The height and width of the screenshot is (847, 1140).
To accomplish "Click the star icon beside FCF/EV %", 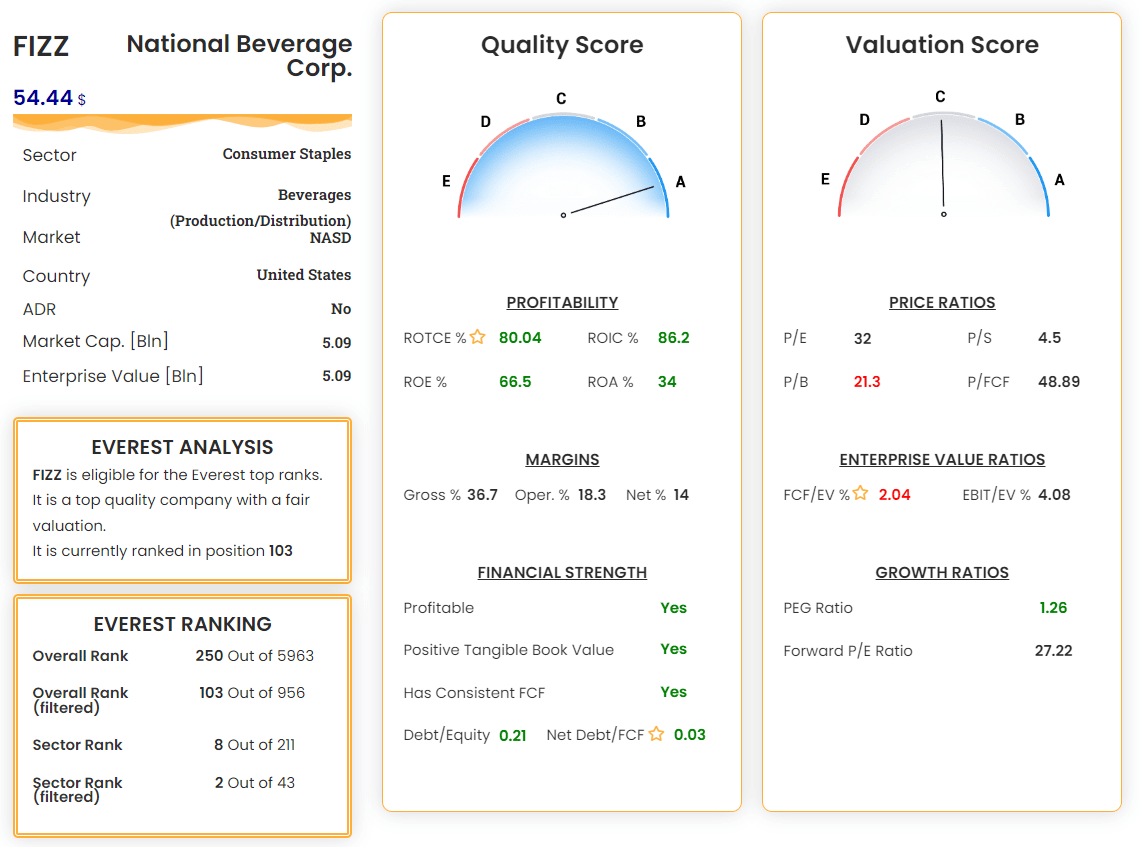I will [860, 494].
